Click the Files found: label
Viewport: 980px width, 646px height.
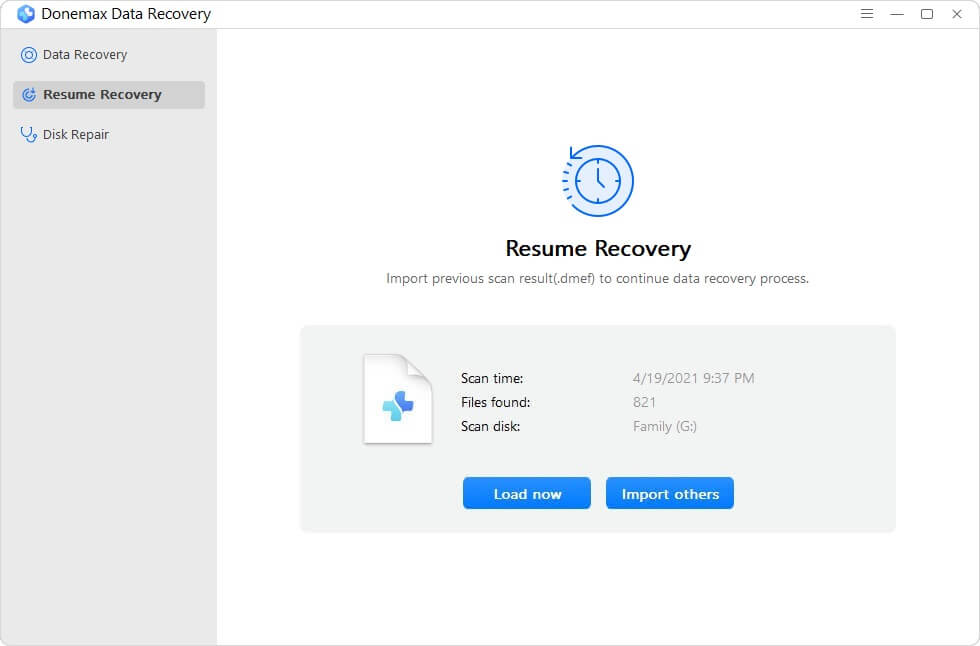[496, 402]
